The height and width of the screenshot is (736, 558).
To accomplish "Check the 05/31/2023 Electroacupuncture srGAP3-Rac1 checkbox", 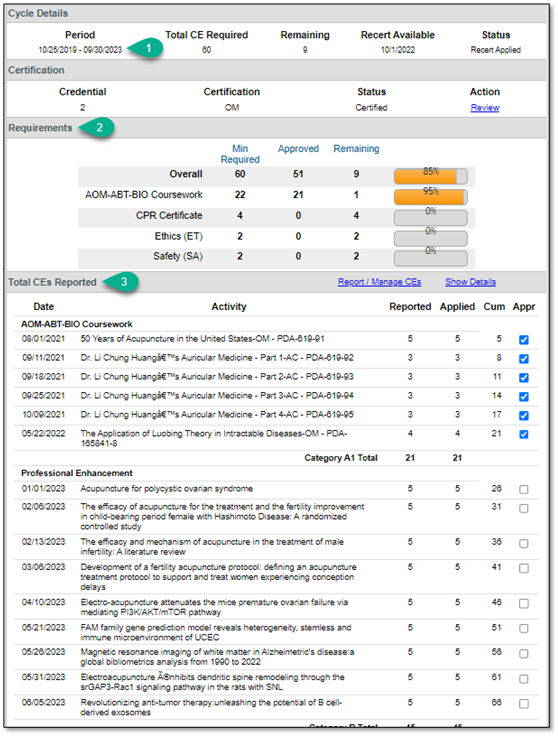I will click(524, 679).
